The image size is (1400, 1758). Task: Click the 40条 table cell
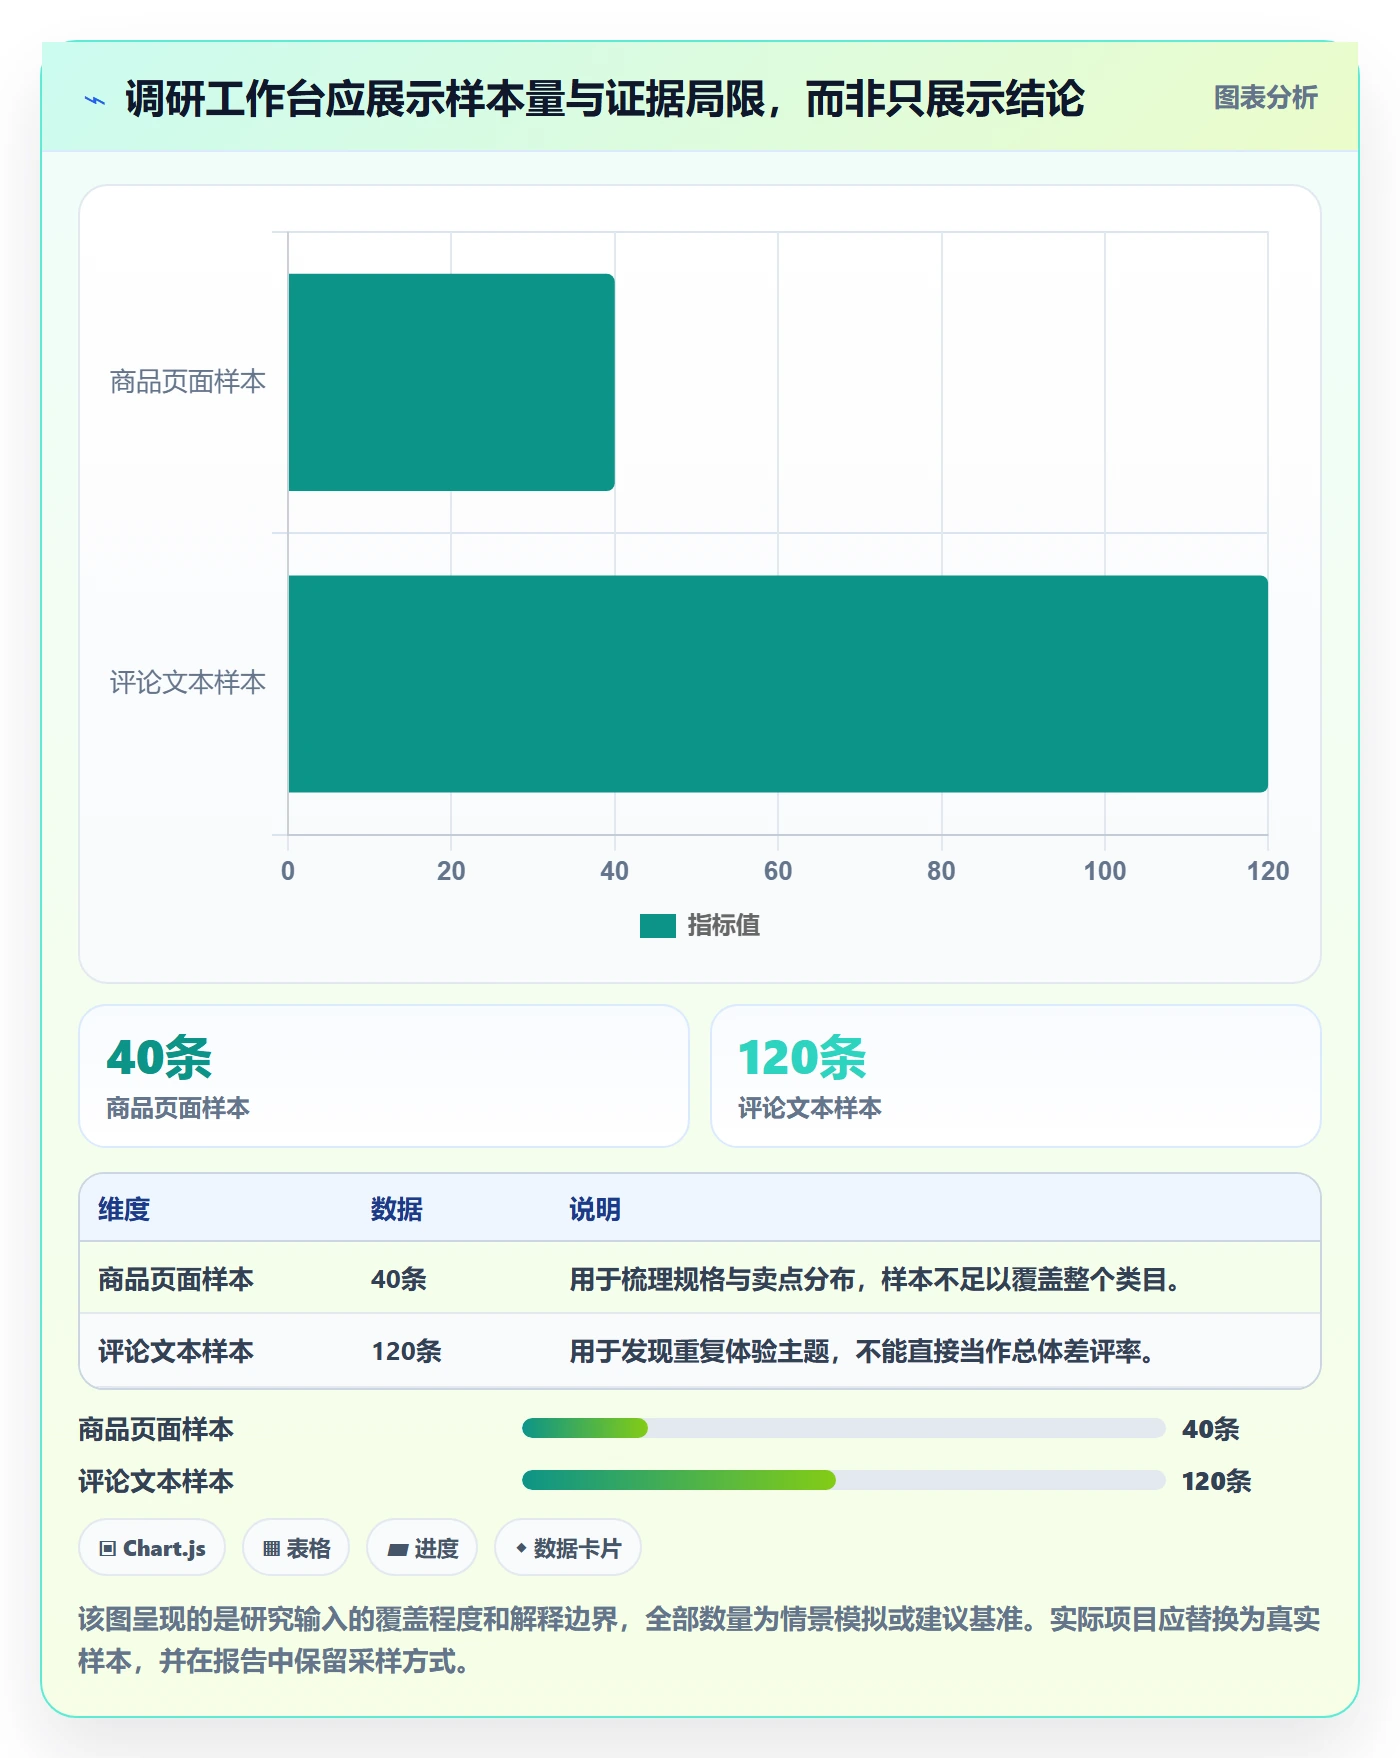399,1279
